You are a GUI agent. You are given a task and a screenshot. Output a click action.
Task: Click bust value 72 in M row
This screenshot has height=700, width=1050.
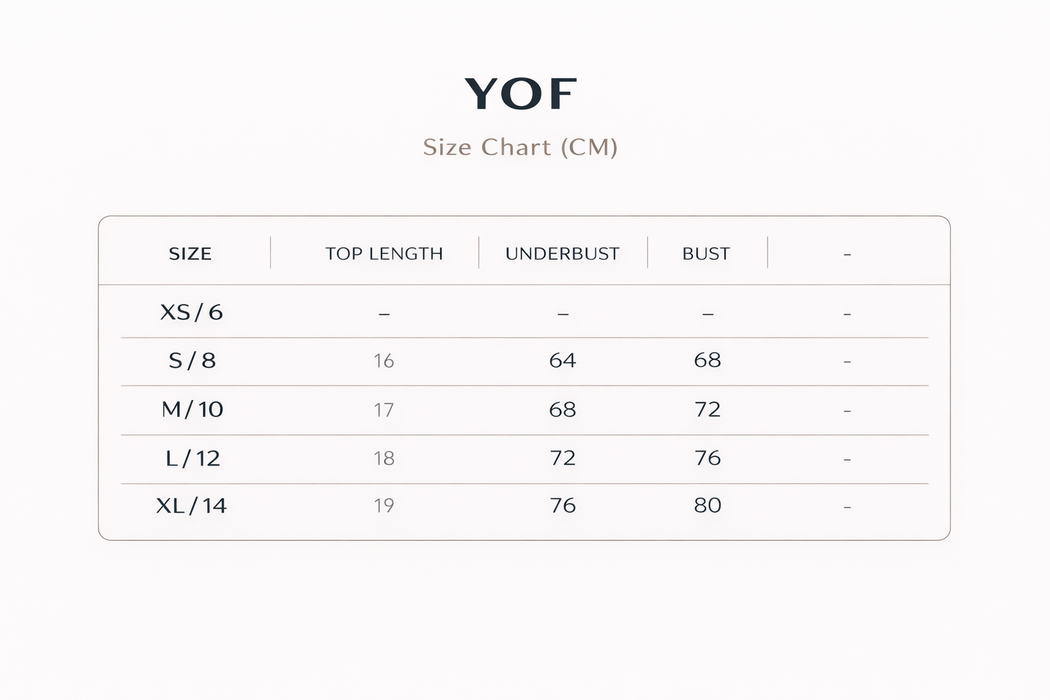[x=707, y=409]
